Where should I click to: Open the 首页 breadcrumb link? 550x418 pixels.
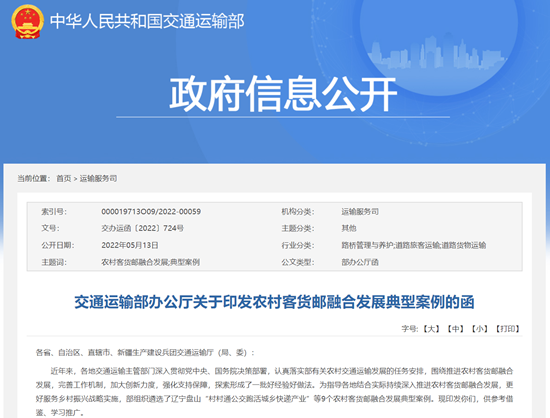tap(64, 178)
